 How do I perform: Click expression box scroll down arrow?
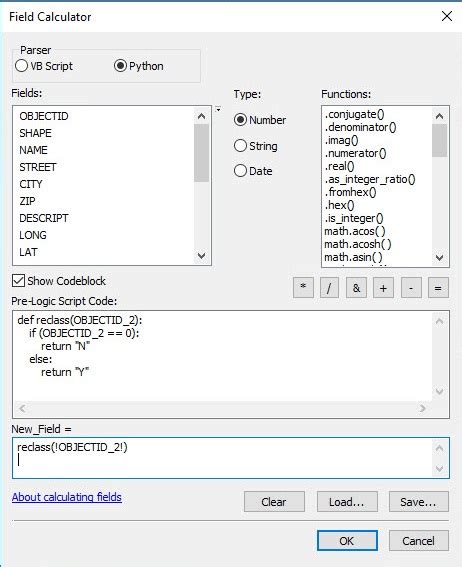pyautogui.click(x=440, y=469)
